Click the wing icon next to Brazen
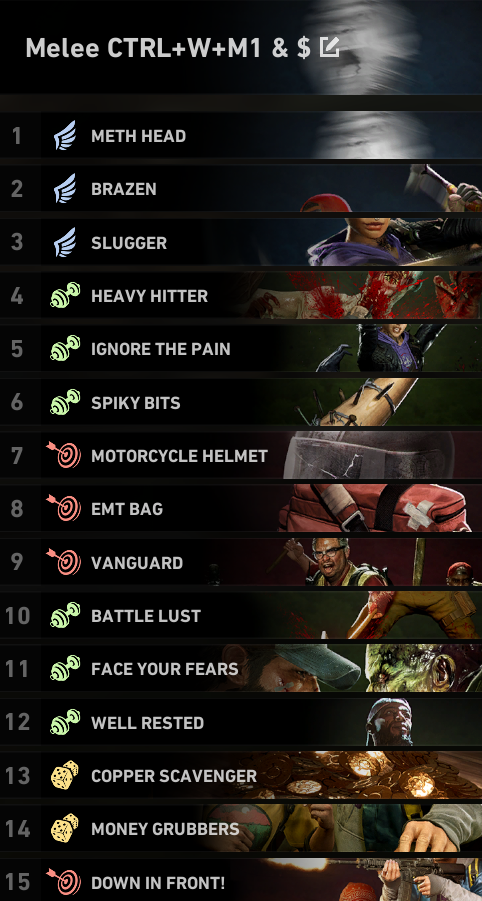This screenshot has width=482, height=901. coord(65,188)
